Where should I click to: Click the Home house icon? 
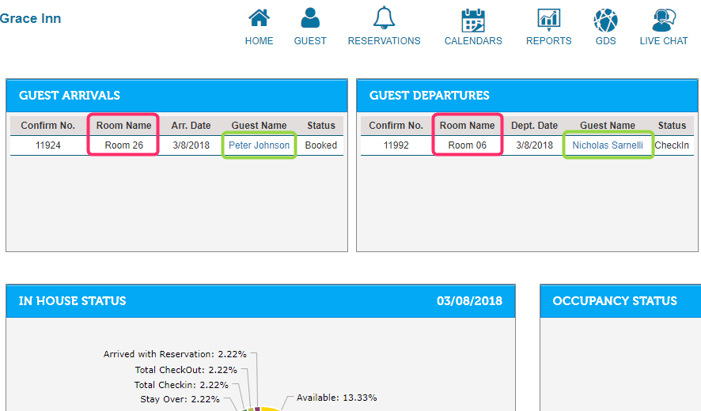coord(259,19)
